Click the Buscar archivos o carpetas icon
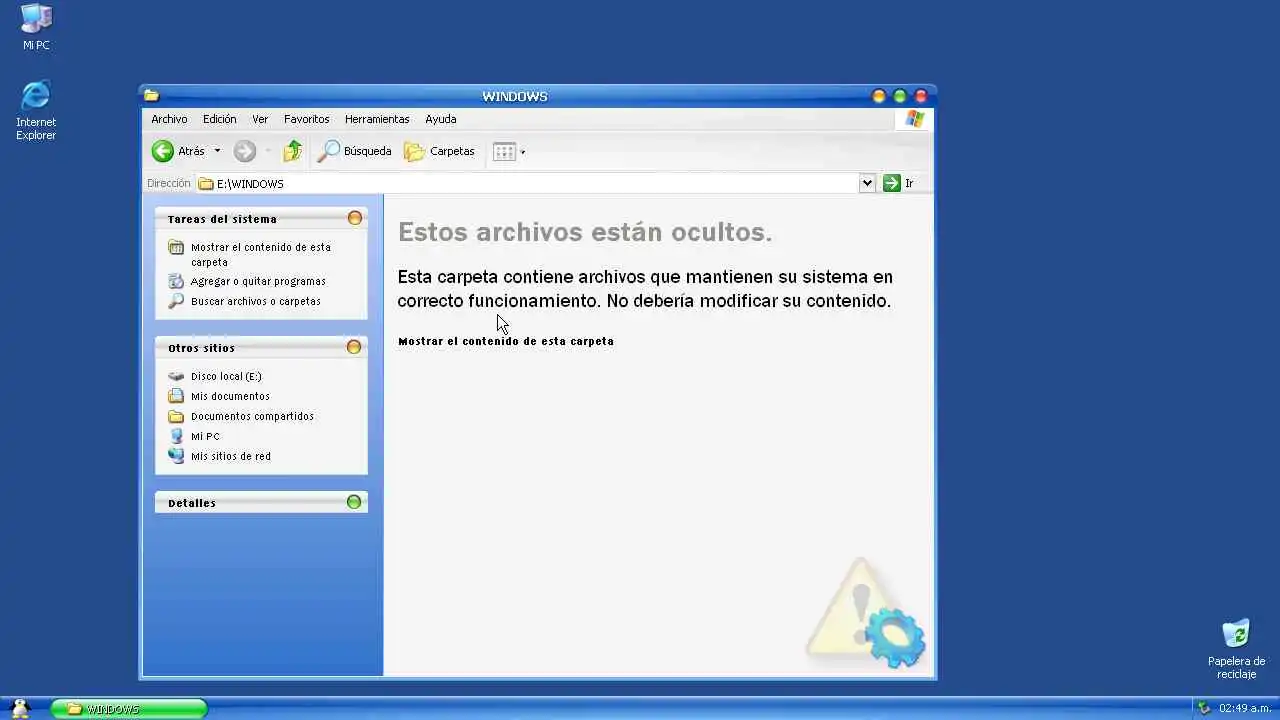This screenshot has width=1280, height=720. [176, 301]
